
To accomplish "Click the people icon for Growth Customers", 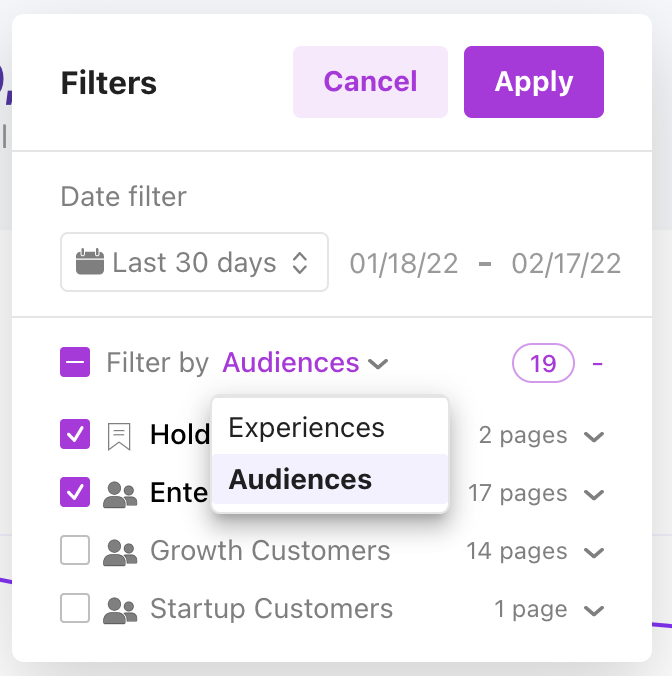I will (x=120, y=552).
